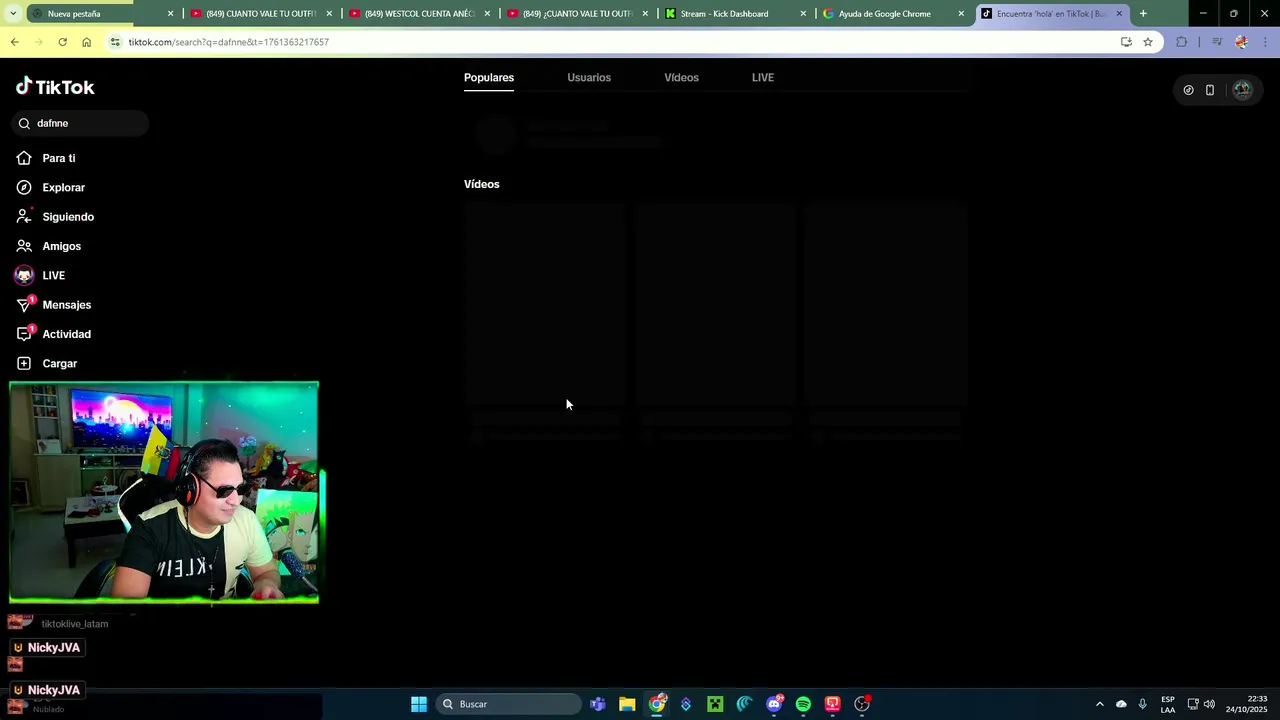Click the 'Vídeos' section heading
The width and height of the screenshot is (1280, 720).
pyautogui.click(x=481, y=184)
